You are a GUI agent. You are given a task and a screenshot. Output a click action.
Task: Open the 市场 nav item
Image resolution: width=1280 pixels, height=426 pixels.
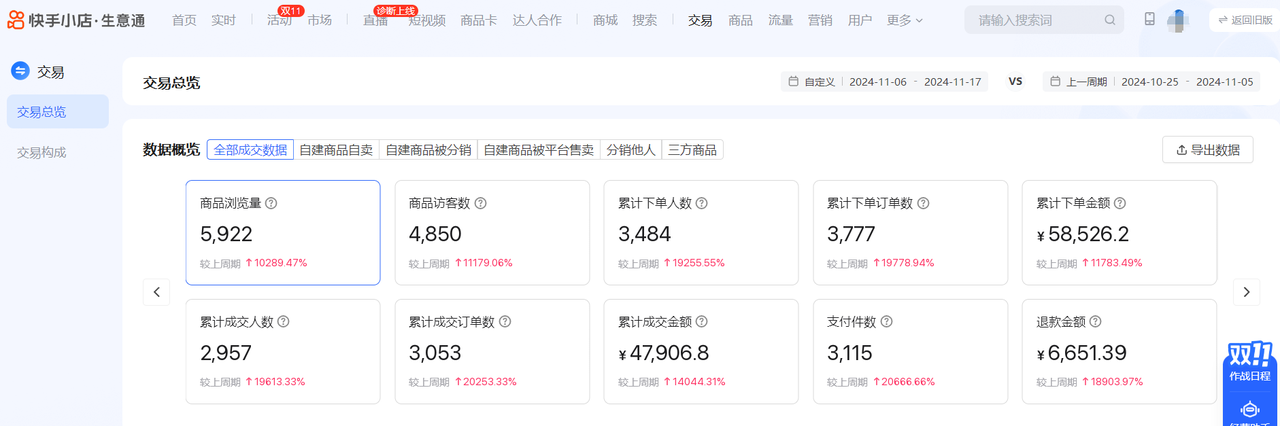click(x=319, y=20)
